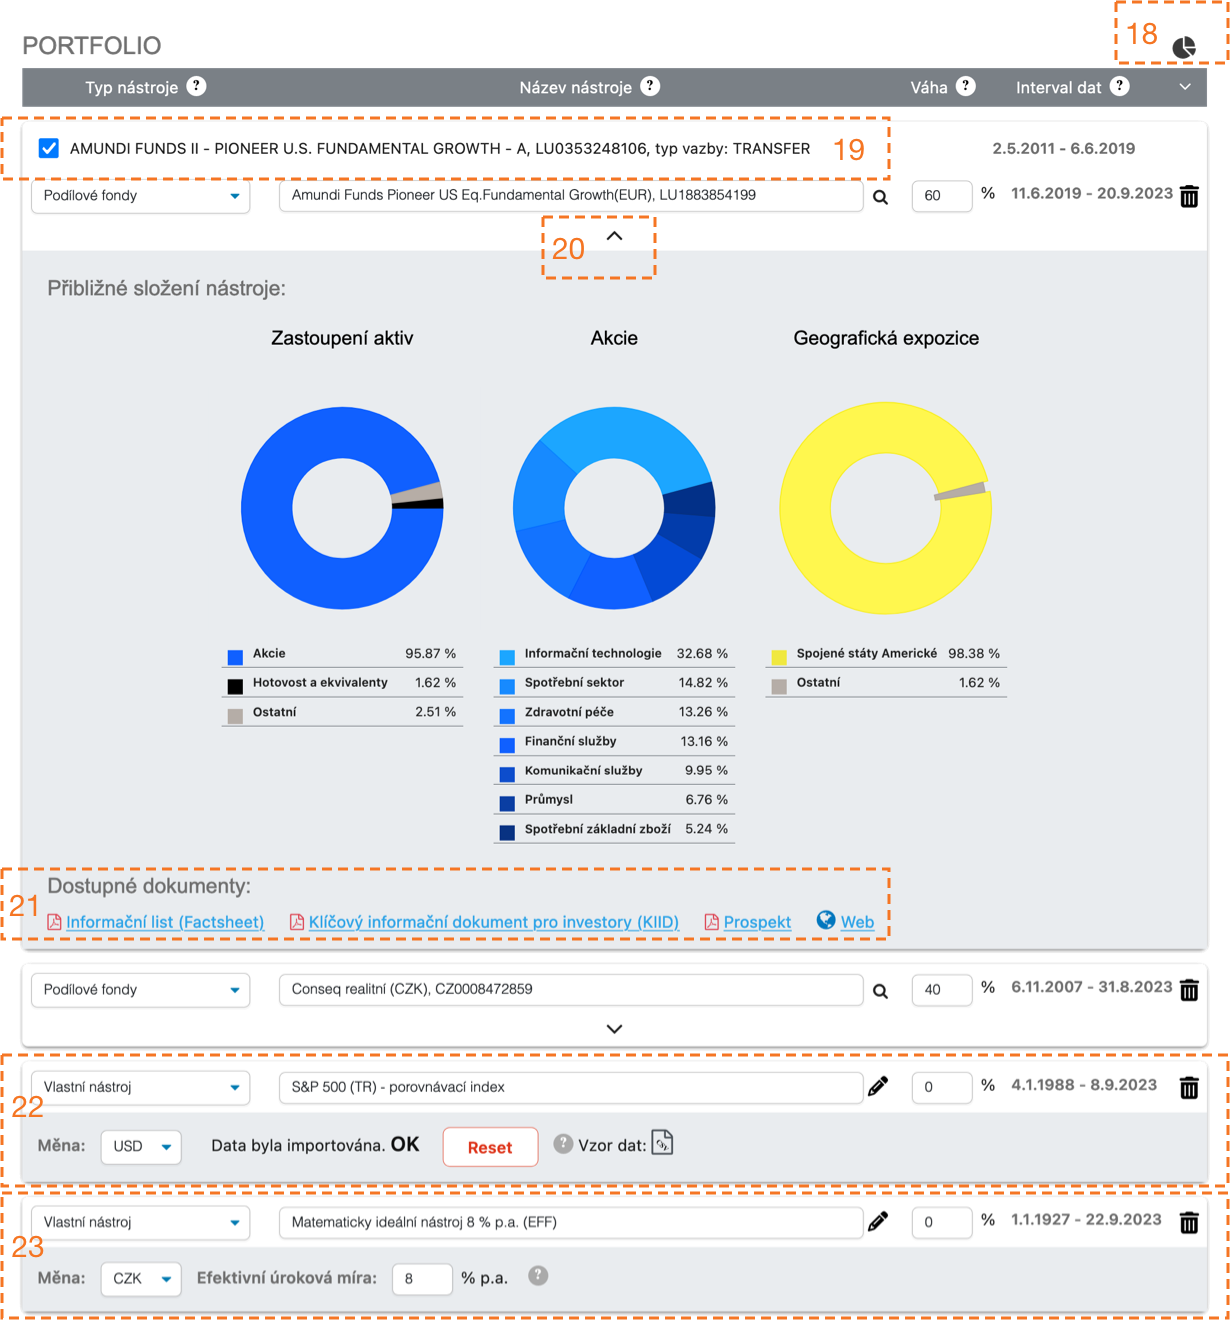The image size is (1230, 1320).
Task: Click help icon after % p.a.
Action: [538, 1276]
